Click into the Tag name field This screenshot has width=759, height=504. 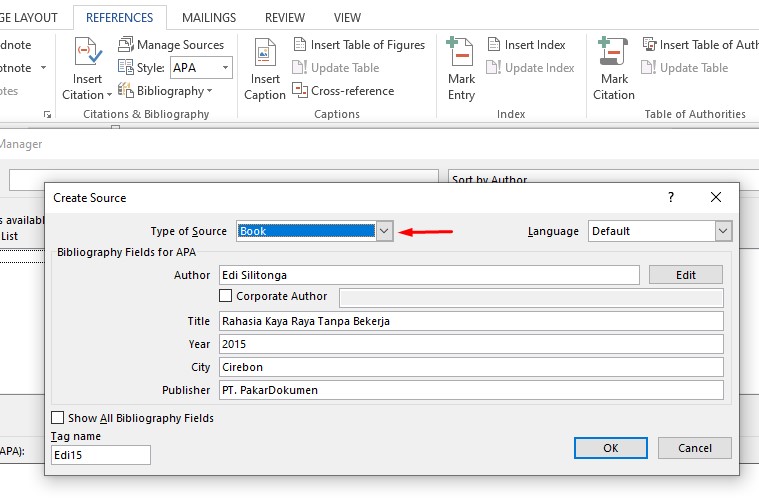tap(101, 455)
